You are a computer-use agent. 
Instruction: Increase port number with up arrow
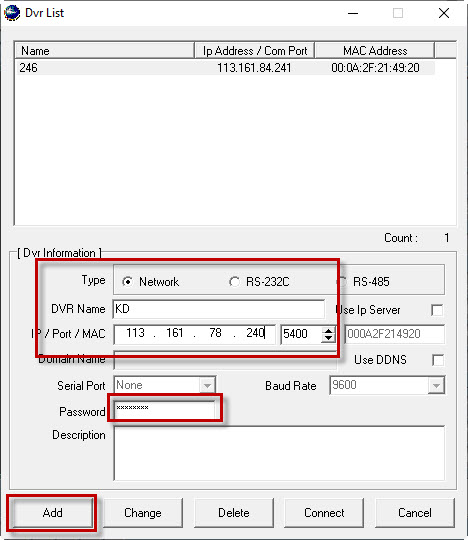(x=329, y=330)
